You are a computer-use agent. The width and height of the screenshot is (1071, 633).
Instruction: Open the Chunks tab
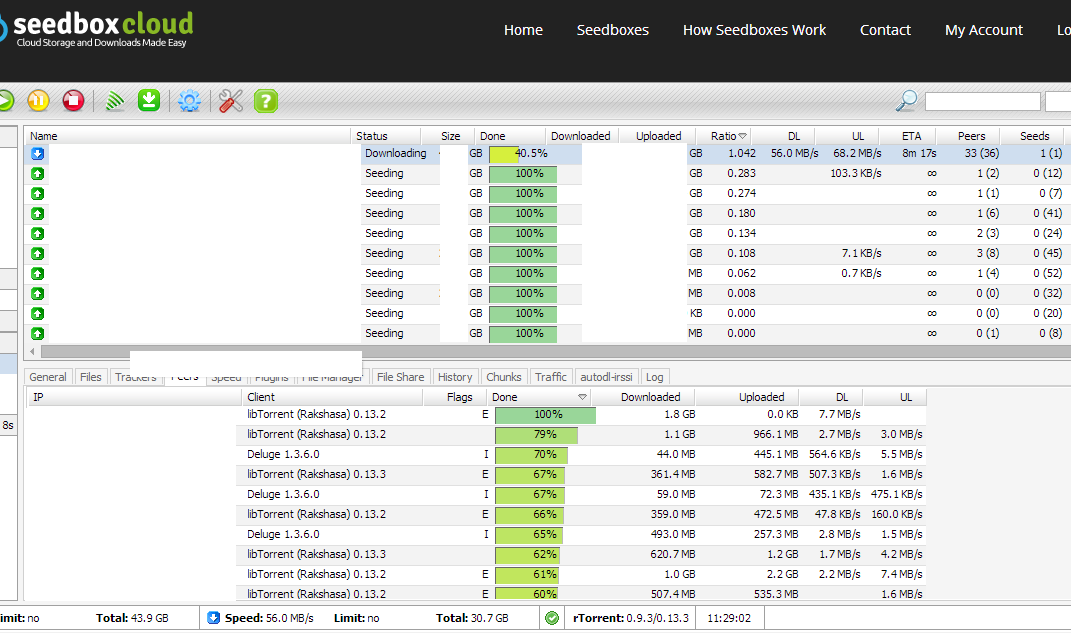tap(503, 377)
